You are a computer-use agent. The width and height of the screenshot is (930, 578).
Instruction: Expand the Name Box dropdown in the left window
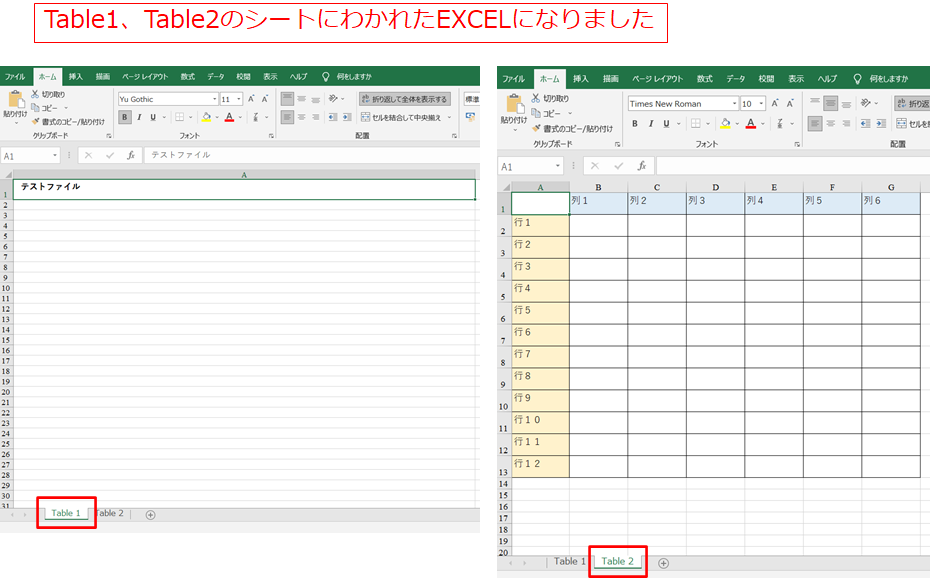click(x=55, y=156)
